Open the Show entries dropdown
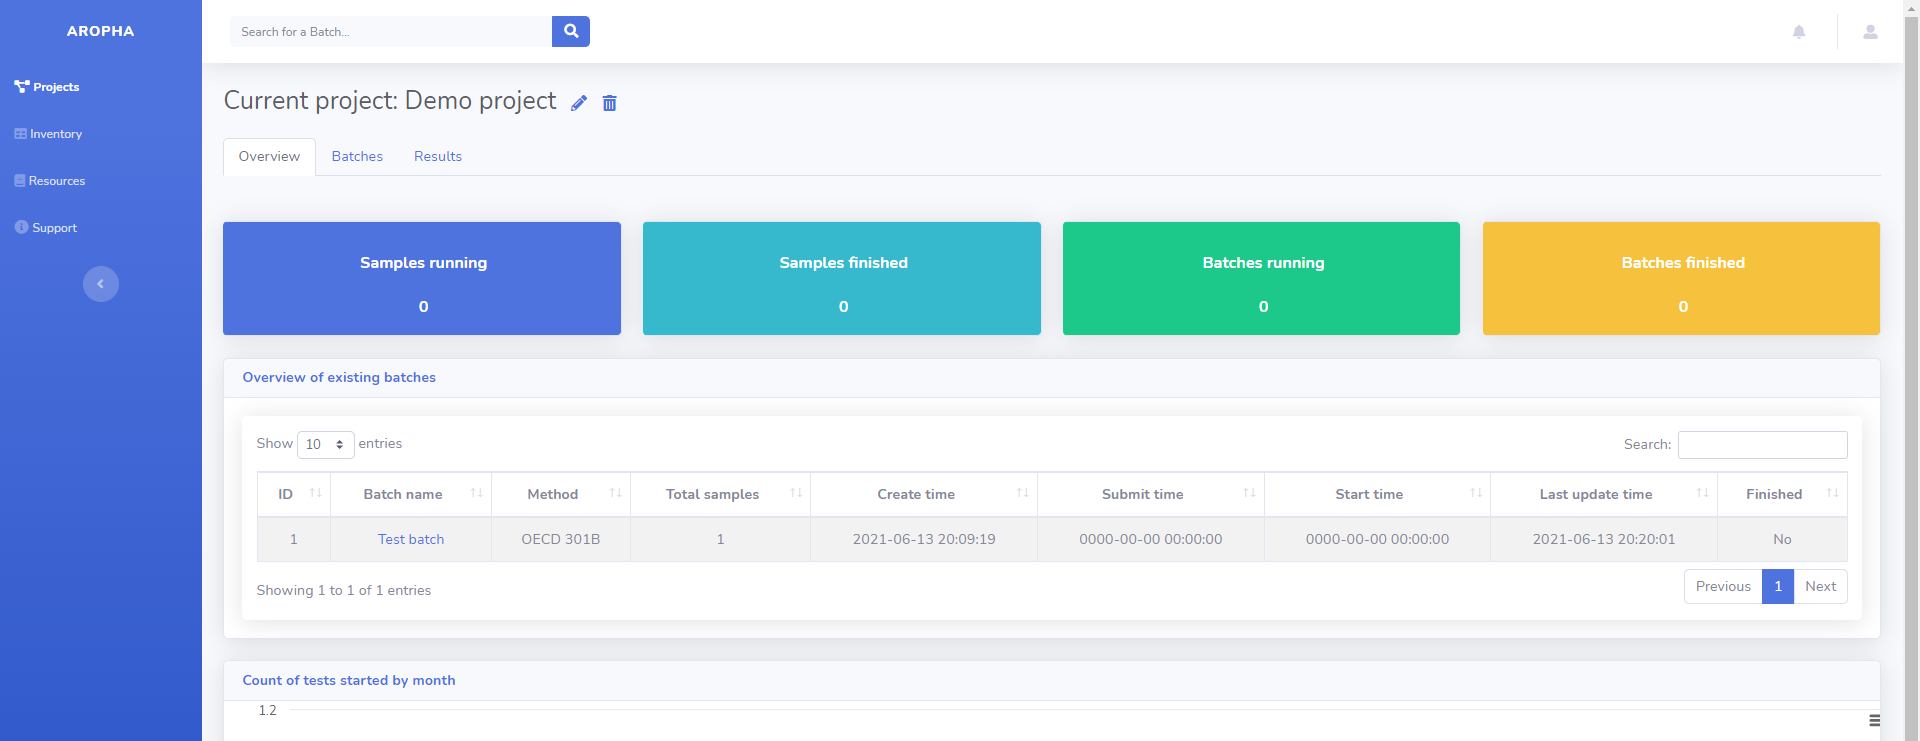 point(326,444)
